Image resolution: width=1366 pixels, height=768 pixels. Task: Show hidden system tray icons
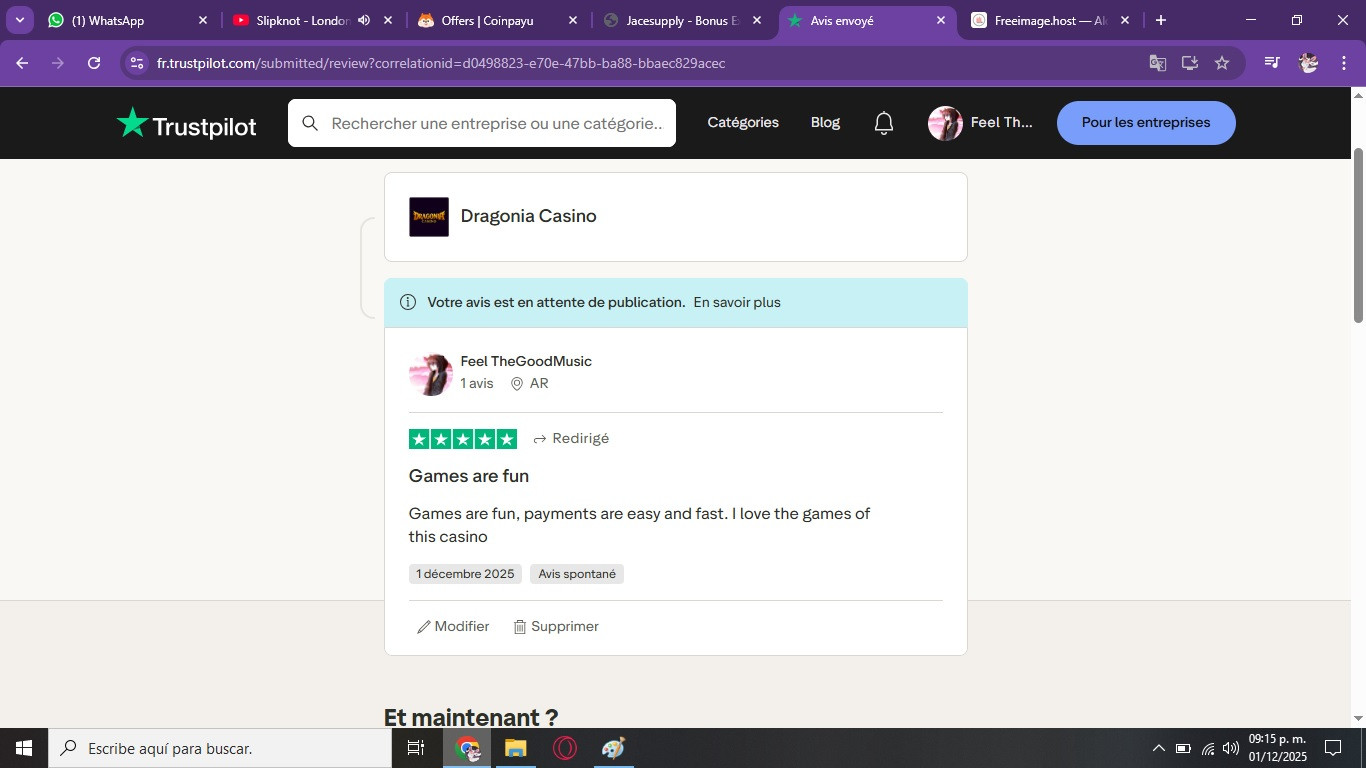(1159, 748)
